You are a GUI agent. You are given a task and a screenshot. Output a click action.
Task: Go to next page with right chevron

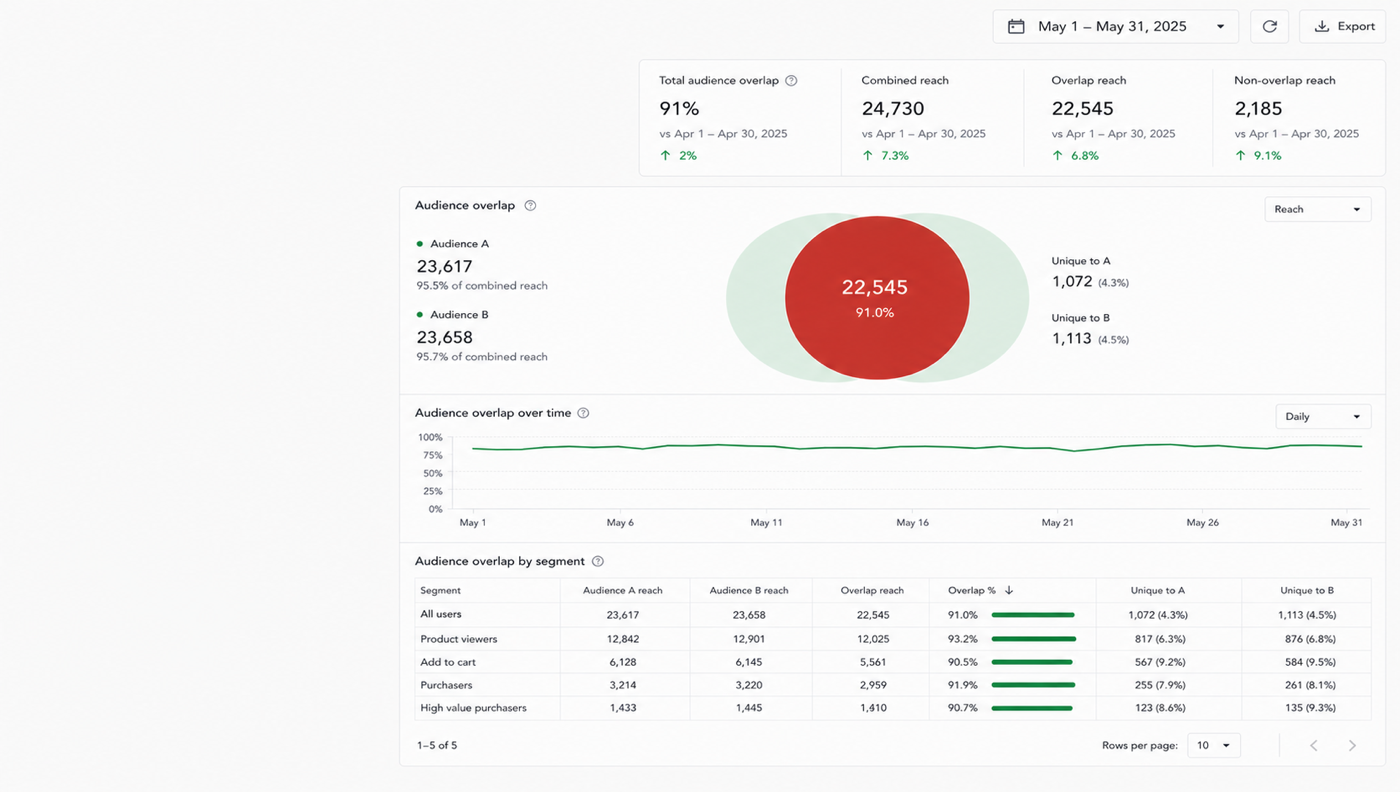click(x=1352, y=746)
